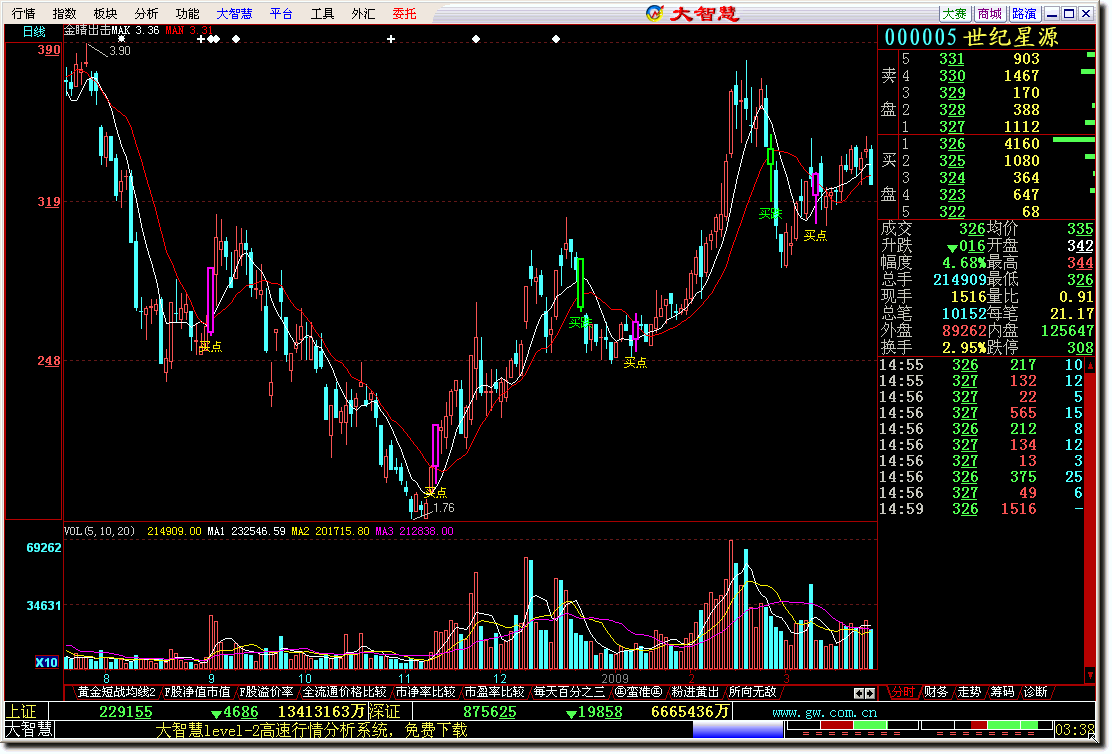Image resolution: width=1112 pixels, height=754 pixels.
Task: Click the 大赛 button
Action: (955, 13)
